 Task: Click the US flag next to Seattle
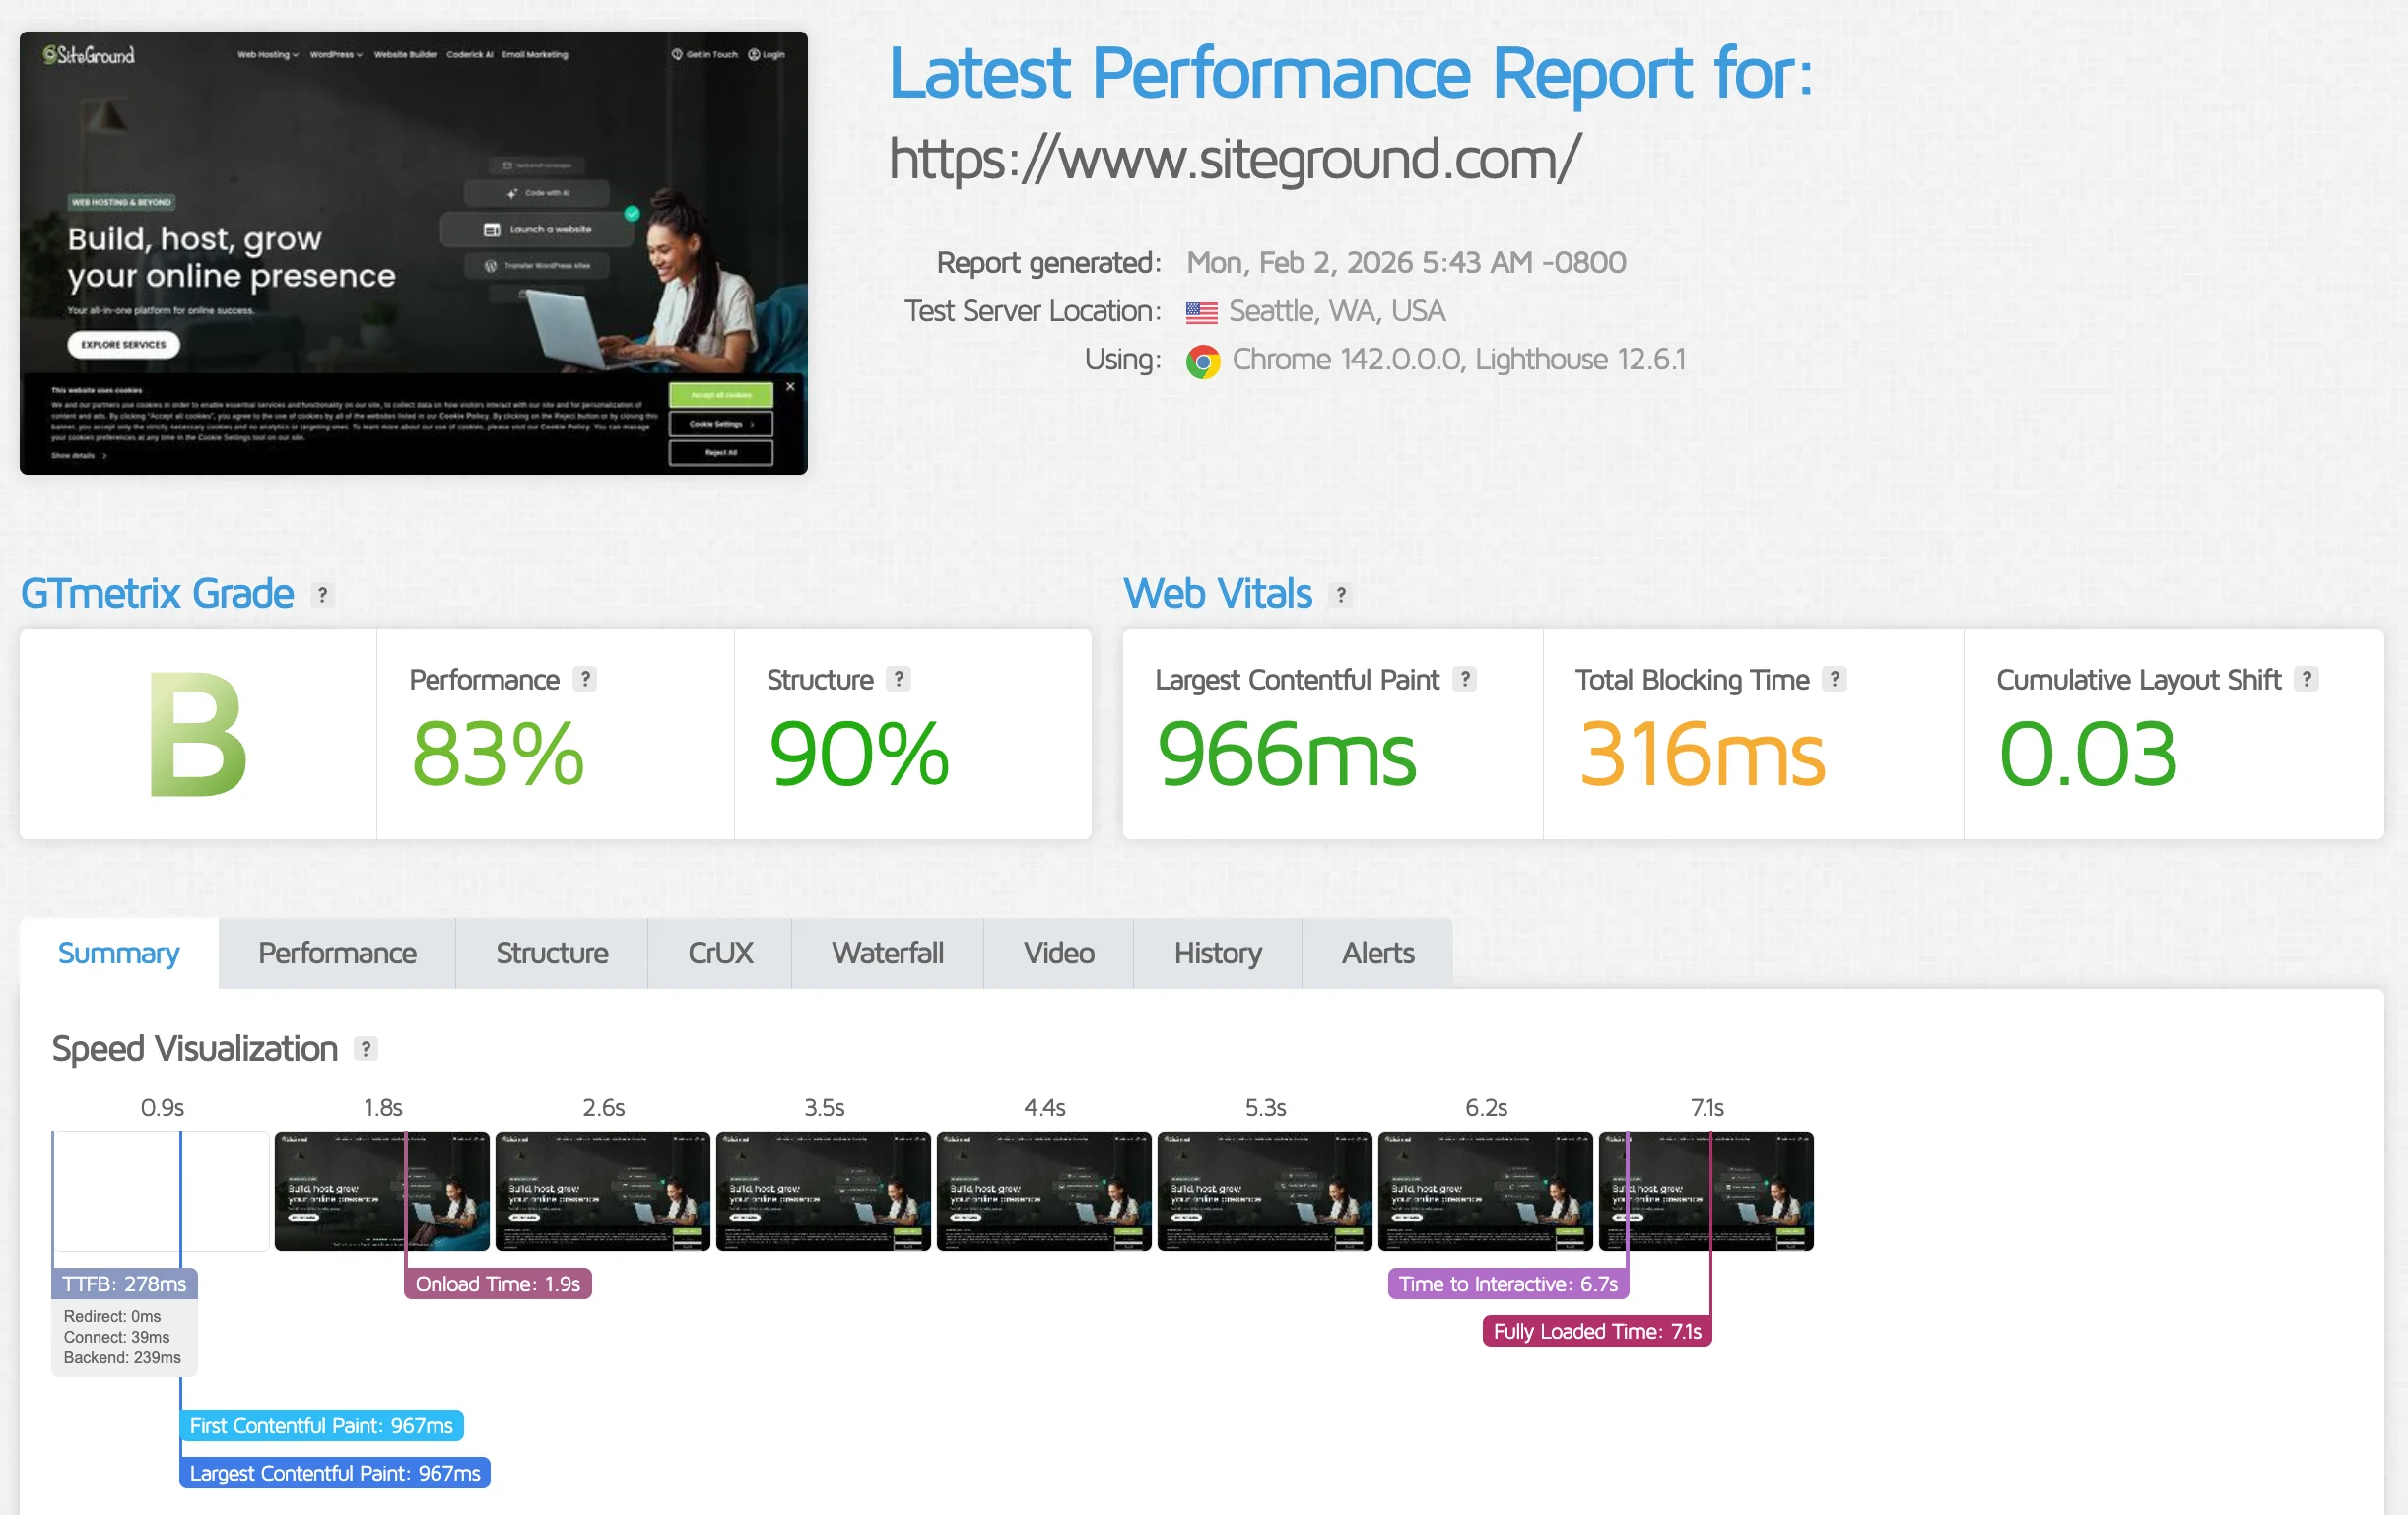1201,312
